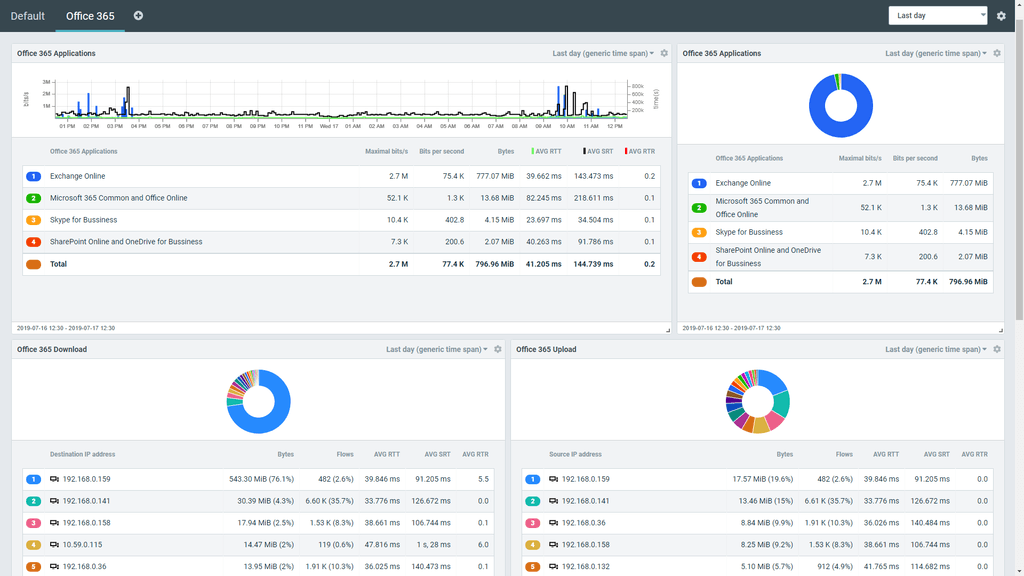Toggle the AVG RTT series in chart legend

pos(547,152)
